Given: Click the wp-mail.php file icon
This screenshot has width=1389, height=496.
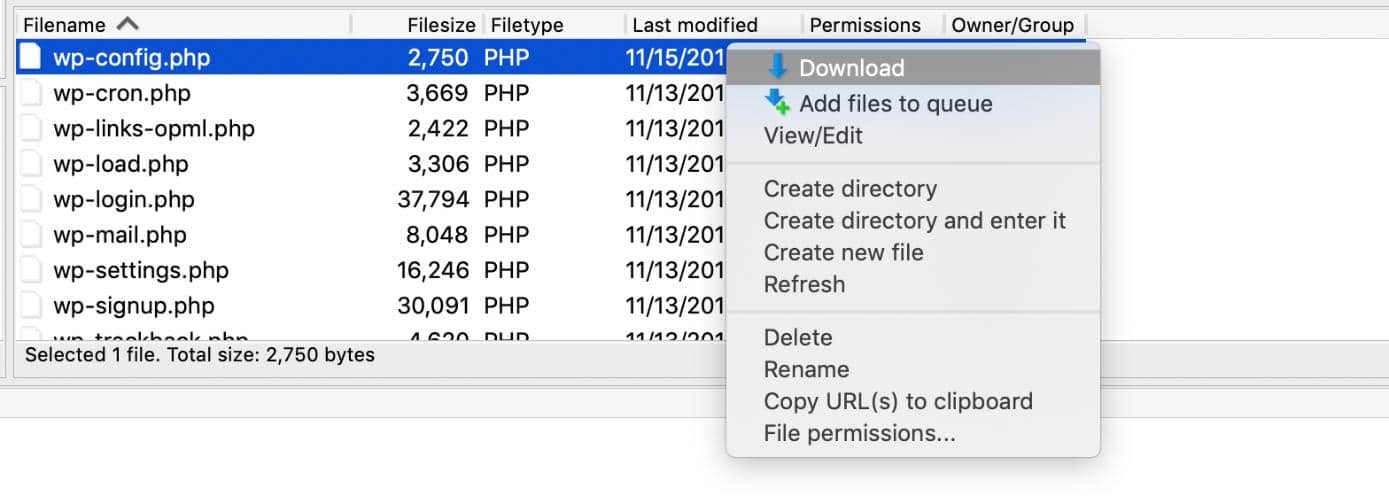Looking at the screenshot, I should tap(32, 235).
